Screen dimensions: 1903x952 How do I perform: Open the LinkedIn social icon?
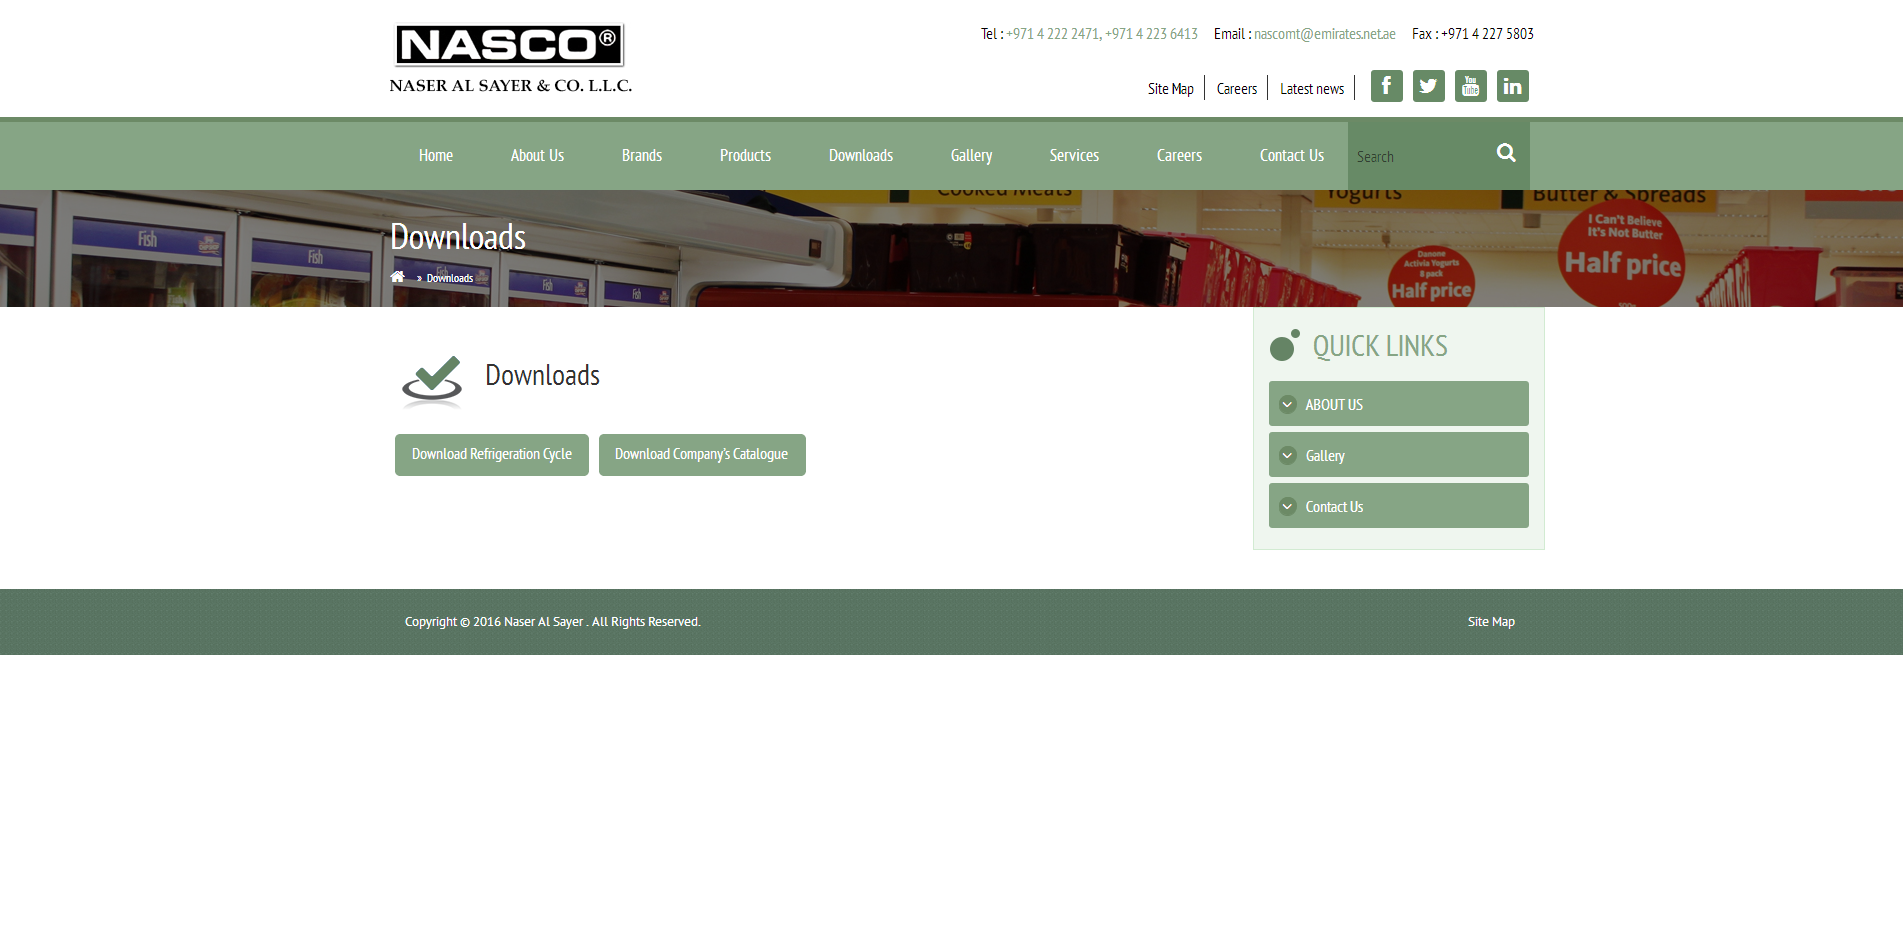pyautogui.click(x=1512, y=86)
